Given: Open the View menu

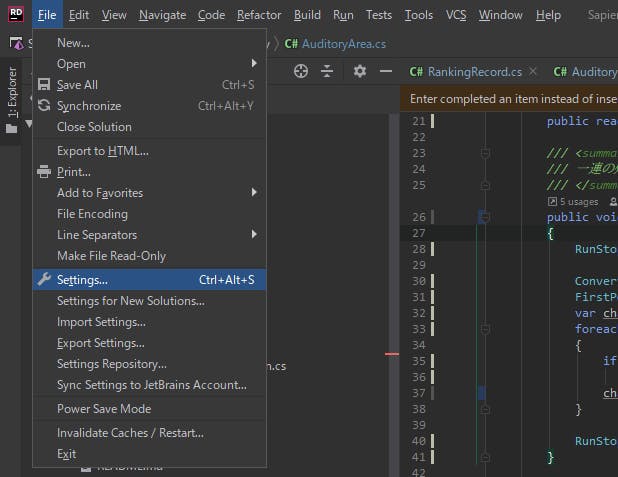Looking at the screenshot, I should click(x=114, y=15).
